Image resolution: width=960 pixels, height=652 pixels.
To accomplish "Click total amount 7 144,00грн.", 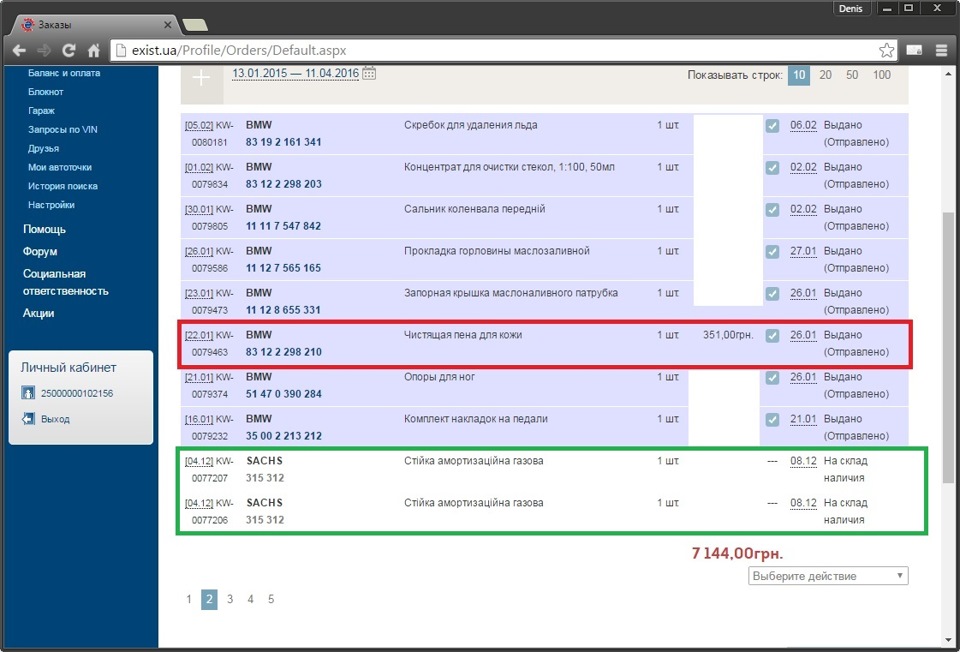I will [x=737, y=553].
